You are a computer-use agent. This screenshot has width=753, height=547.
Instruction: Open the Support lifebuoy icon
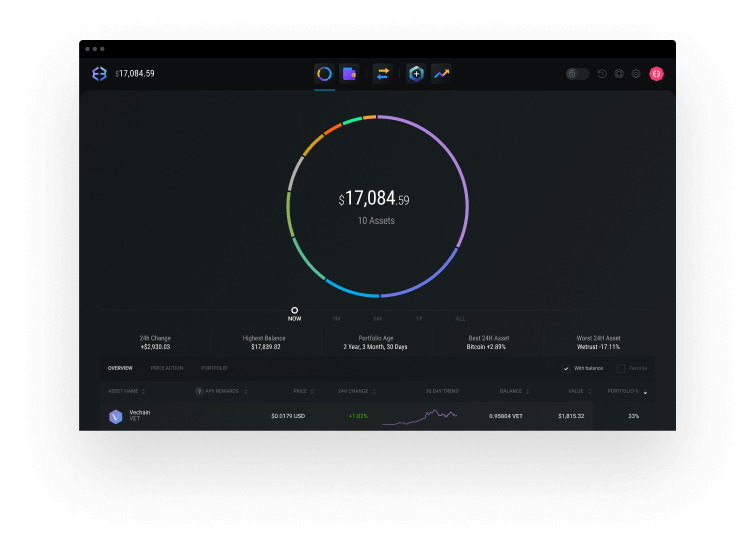tap(619, 73)
